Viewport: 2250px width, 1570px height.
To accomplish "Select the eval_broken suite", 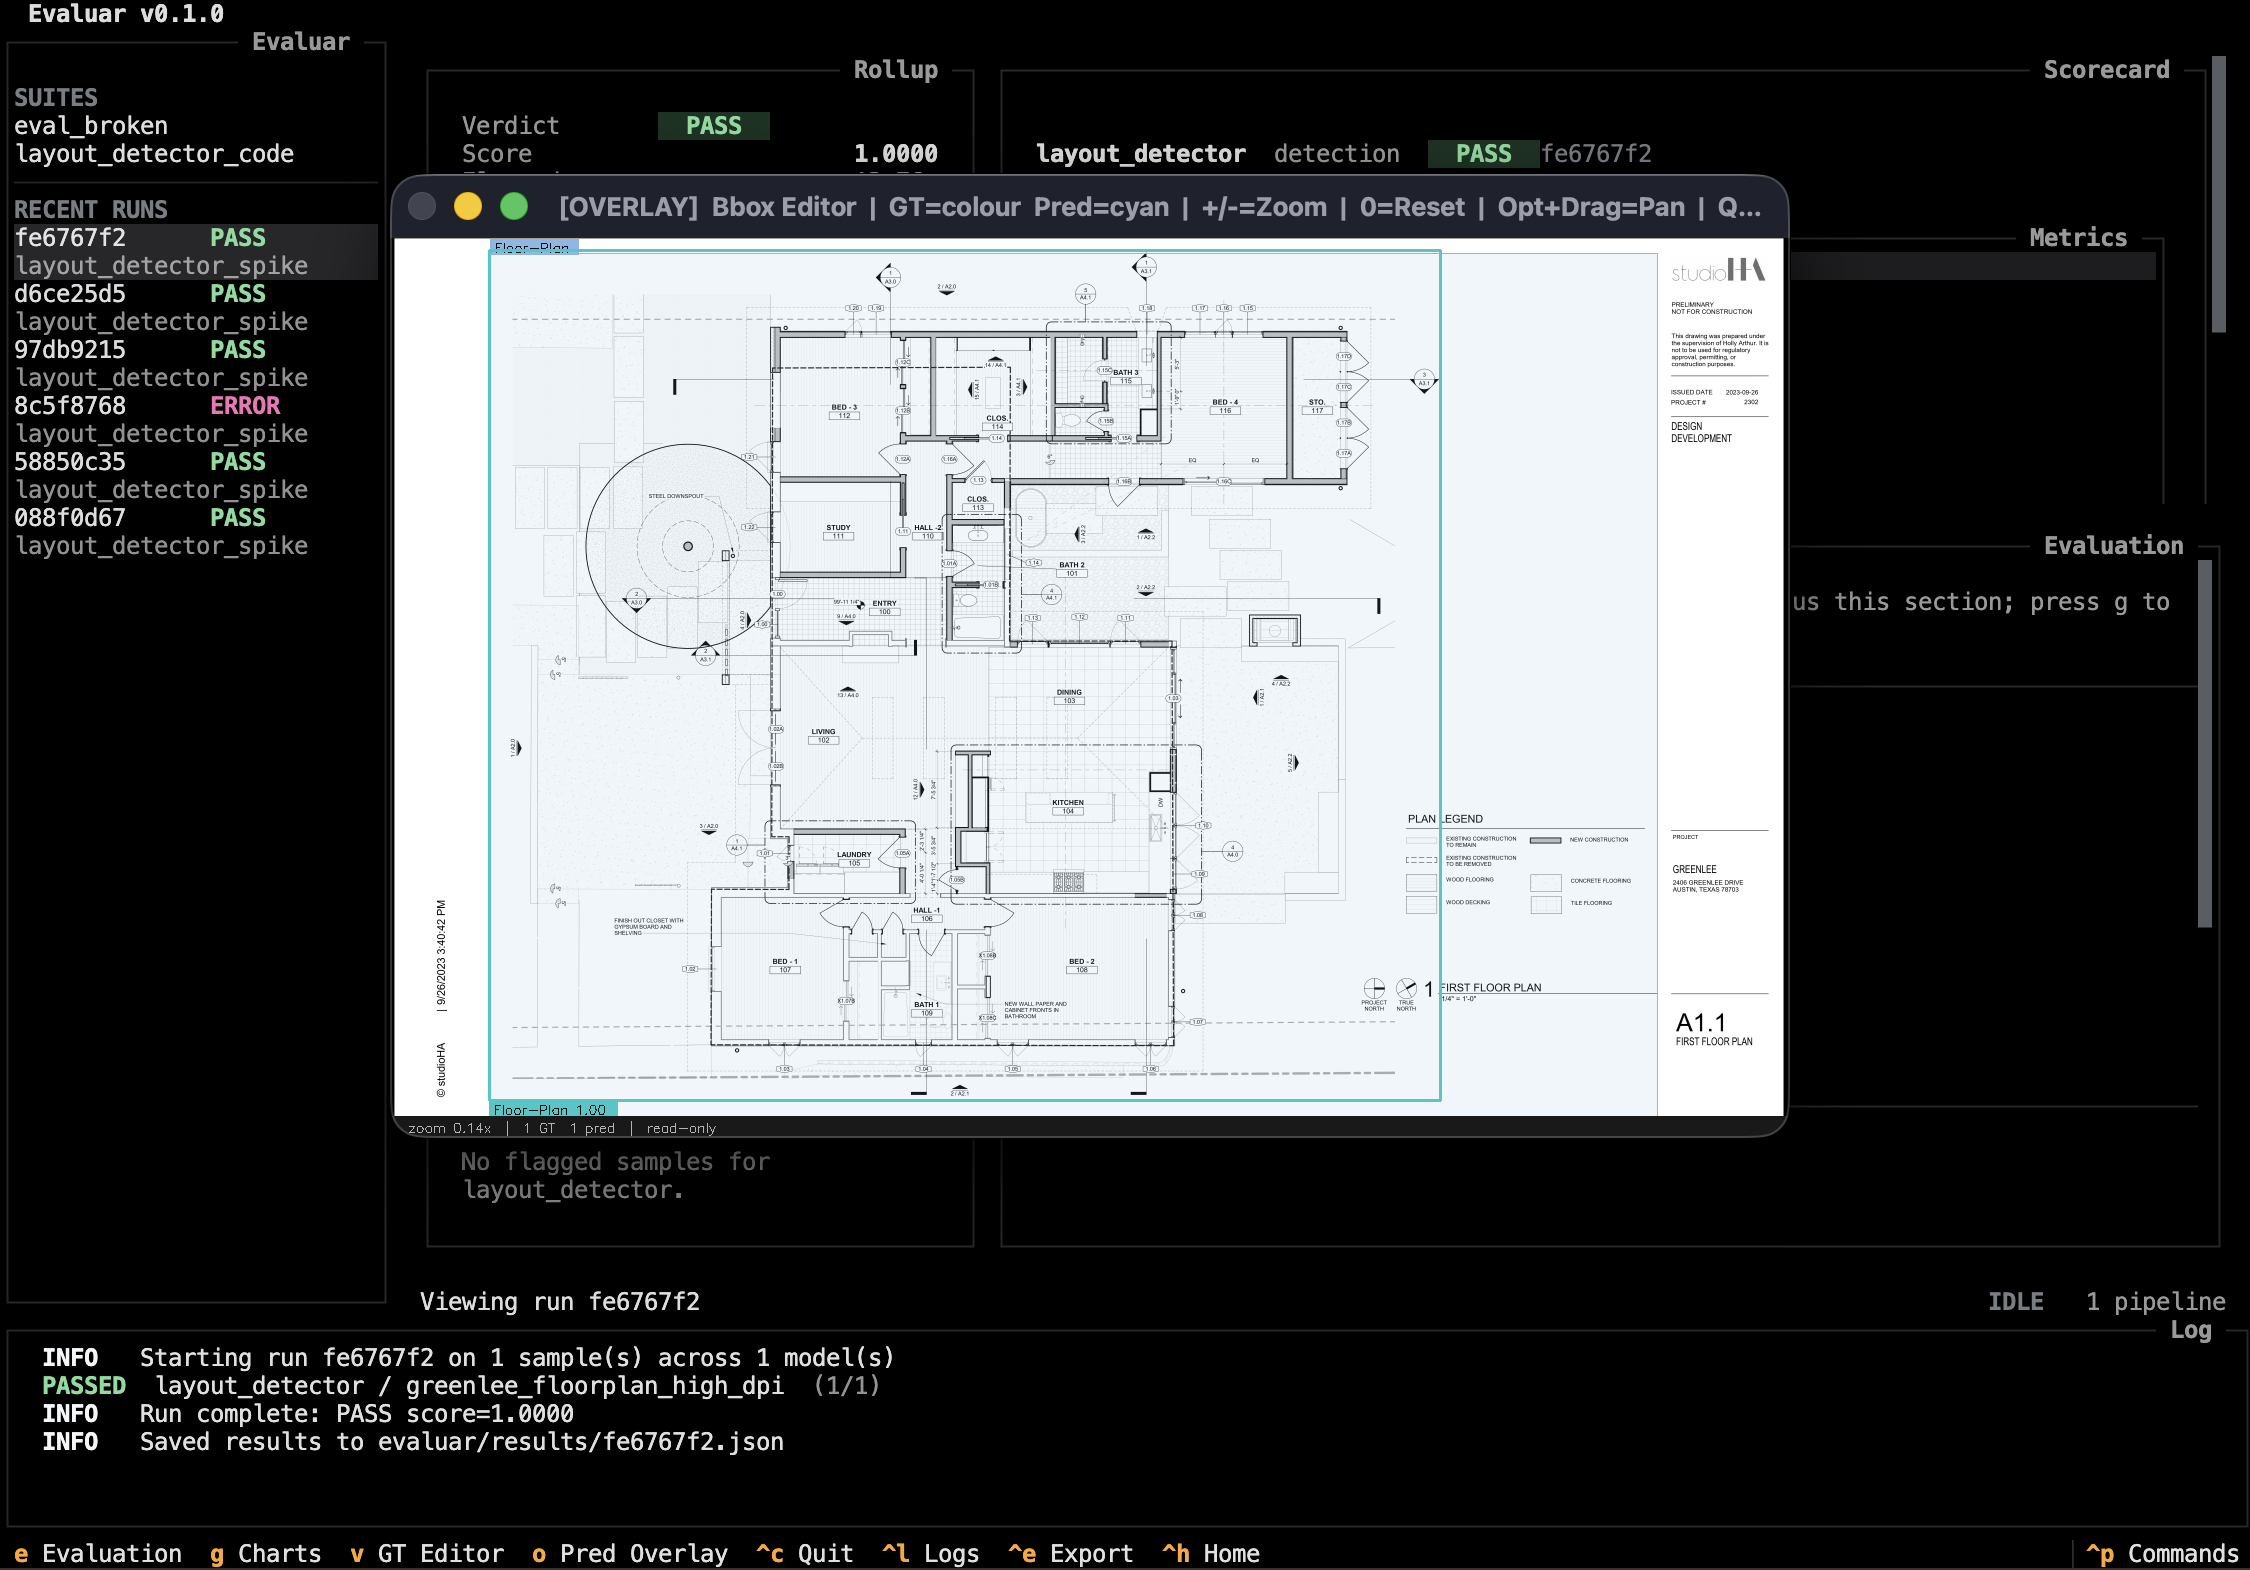I will tap(91, 126).
